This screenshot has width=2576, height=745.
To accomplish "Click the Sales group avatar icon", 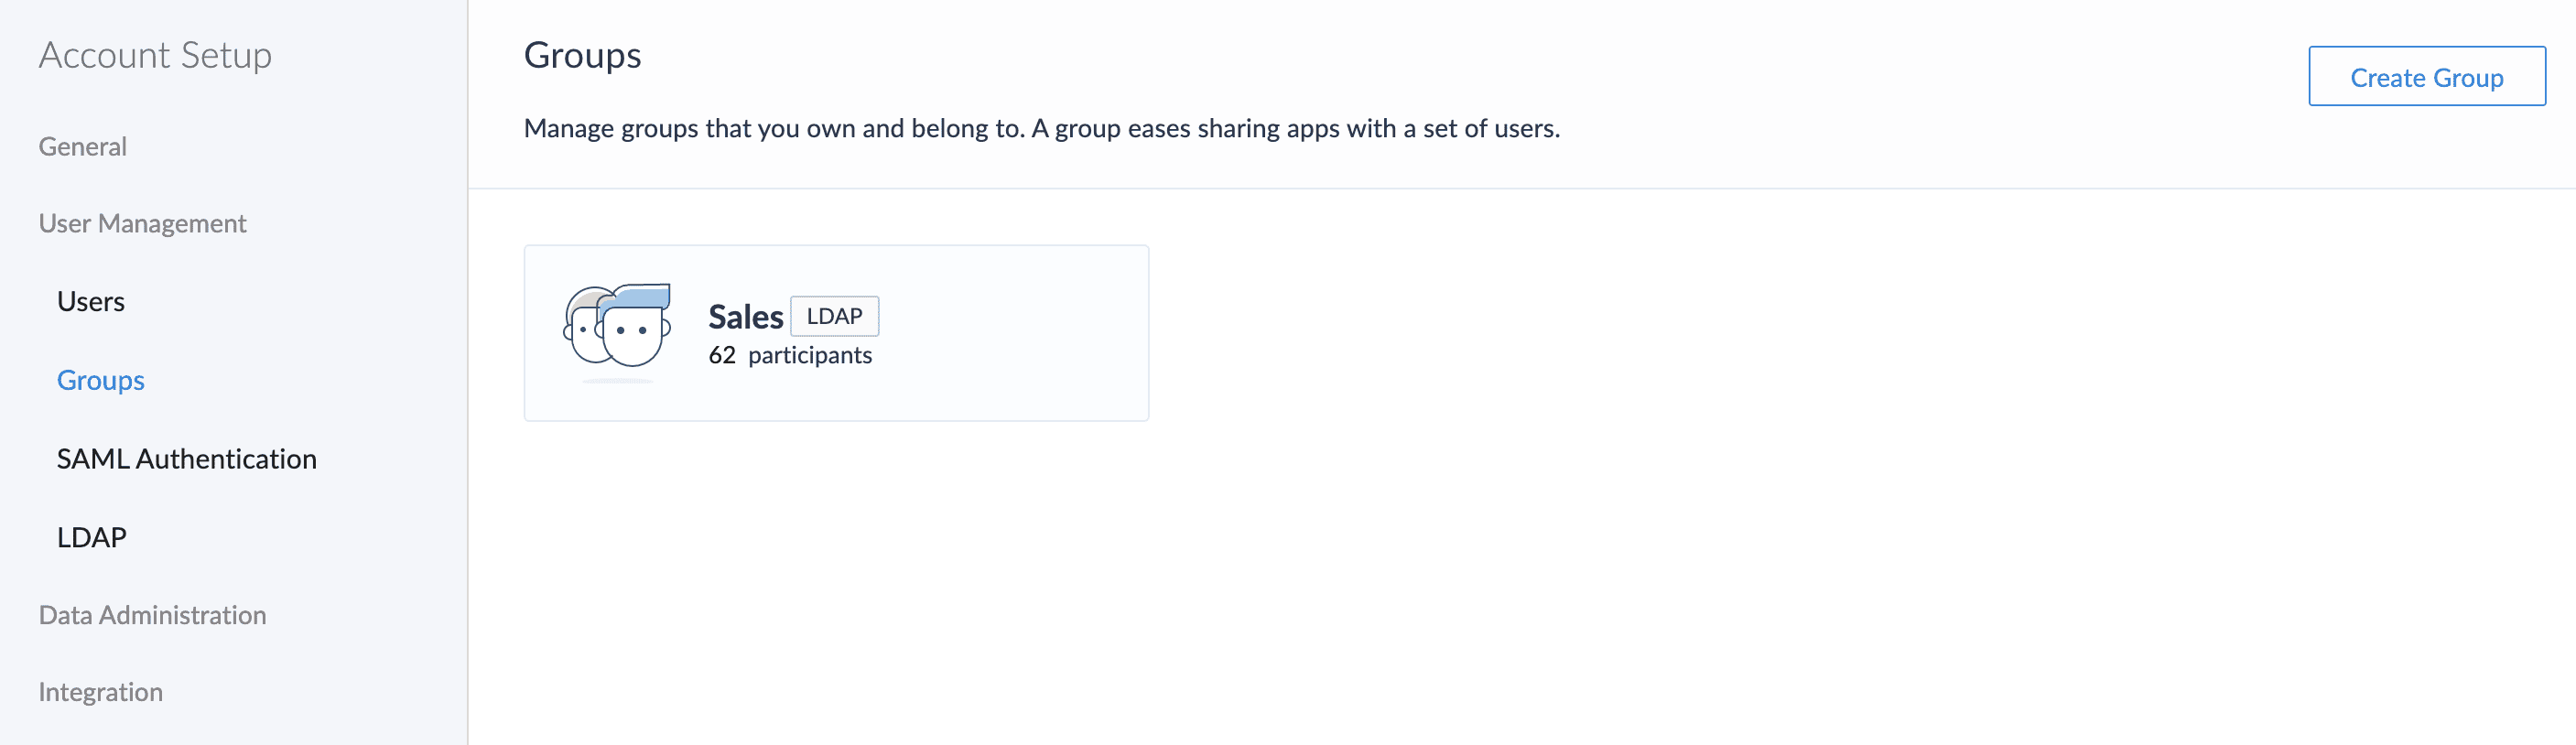I will point(616,329).
